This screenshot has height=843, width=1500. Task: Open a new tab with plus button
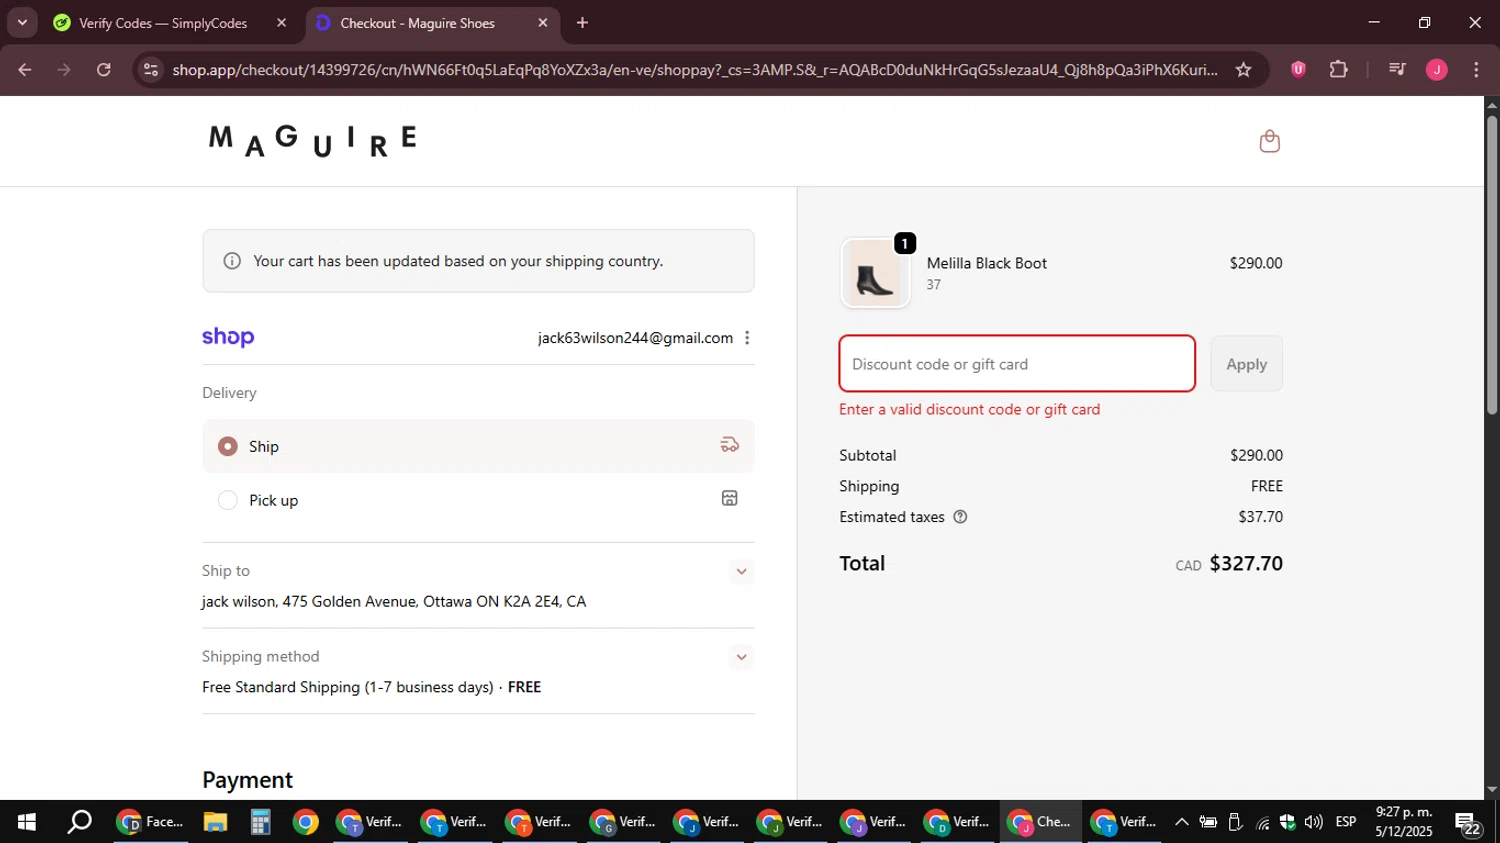[582, 23]
